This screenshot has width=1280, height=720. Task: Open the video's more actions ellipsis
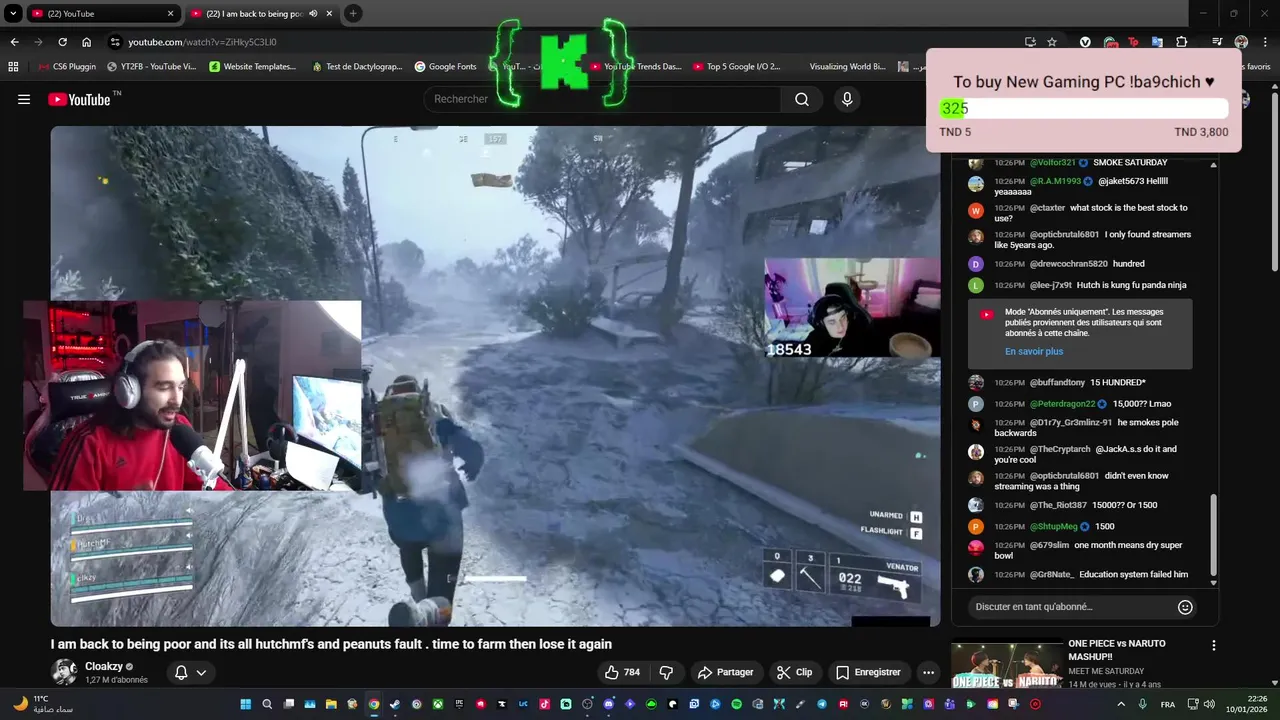coord(929,672)
